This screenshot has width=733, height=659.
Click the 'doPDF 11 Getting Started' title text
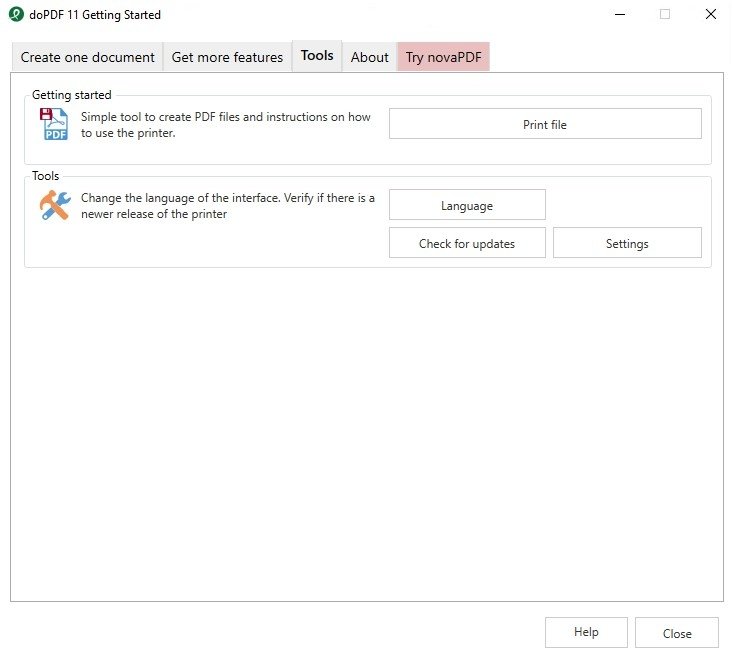tap(95, 15)
